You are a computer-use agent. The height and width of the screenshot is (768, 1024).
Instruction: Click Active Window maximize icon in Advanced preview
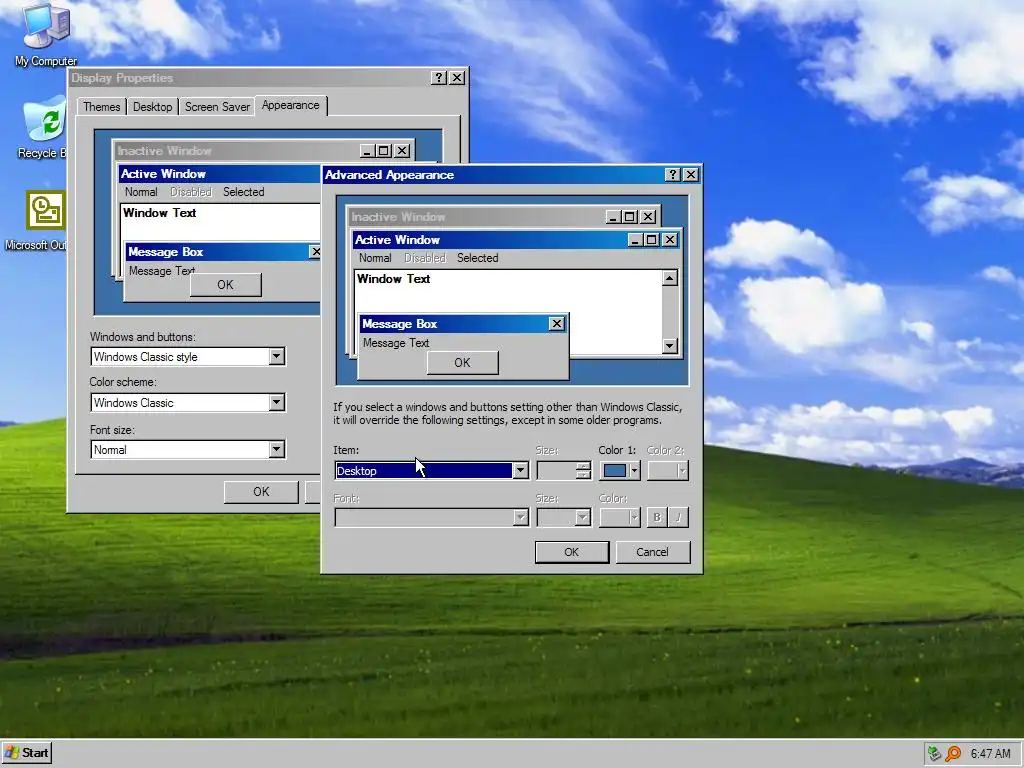click(651, 240)
